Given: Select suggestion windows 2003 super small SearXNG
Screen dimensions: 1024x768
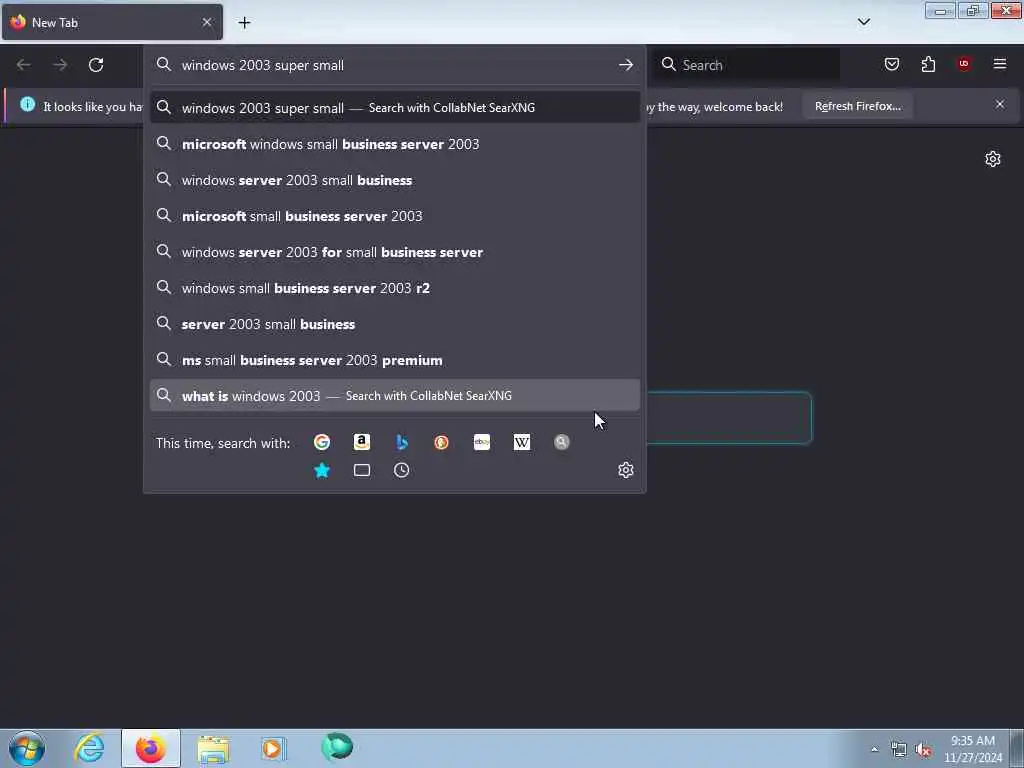Looking at the screenshot, I should (394, 108).
